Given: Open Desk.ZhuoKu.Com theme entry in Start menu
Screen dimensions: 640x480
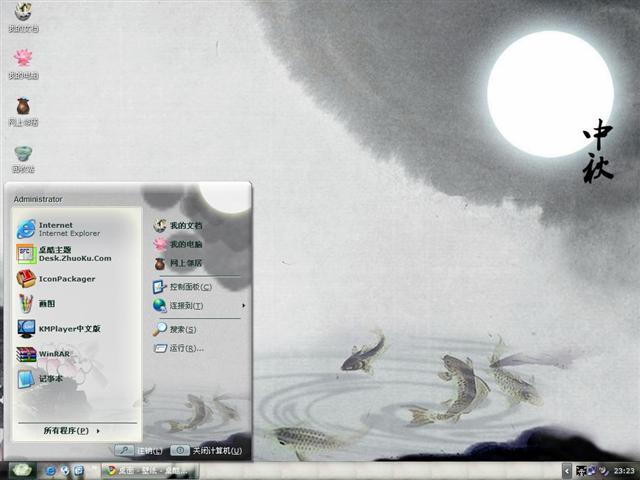Looking at the screenshot, I should pyautogui.click(x=77, y=254).
